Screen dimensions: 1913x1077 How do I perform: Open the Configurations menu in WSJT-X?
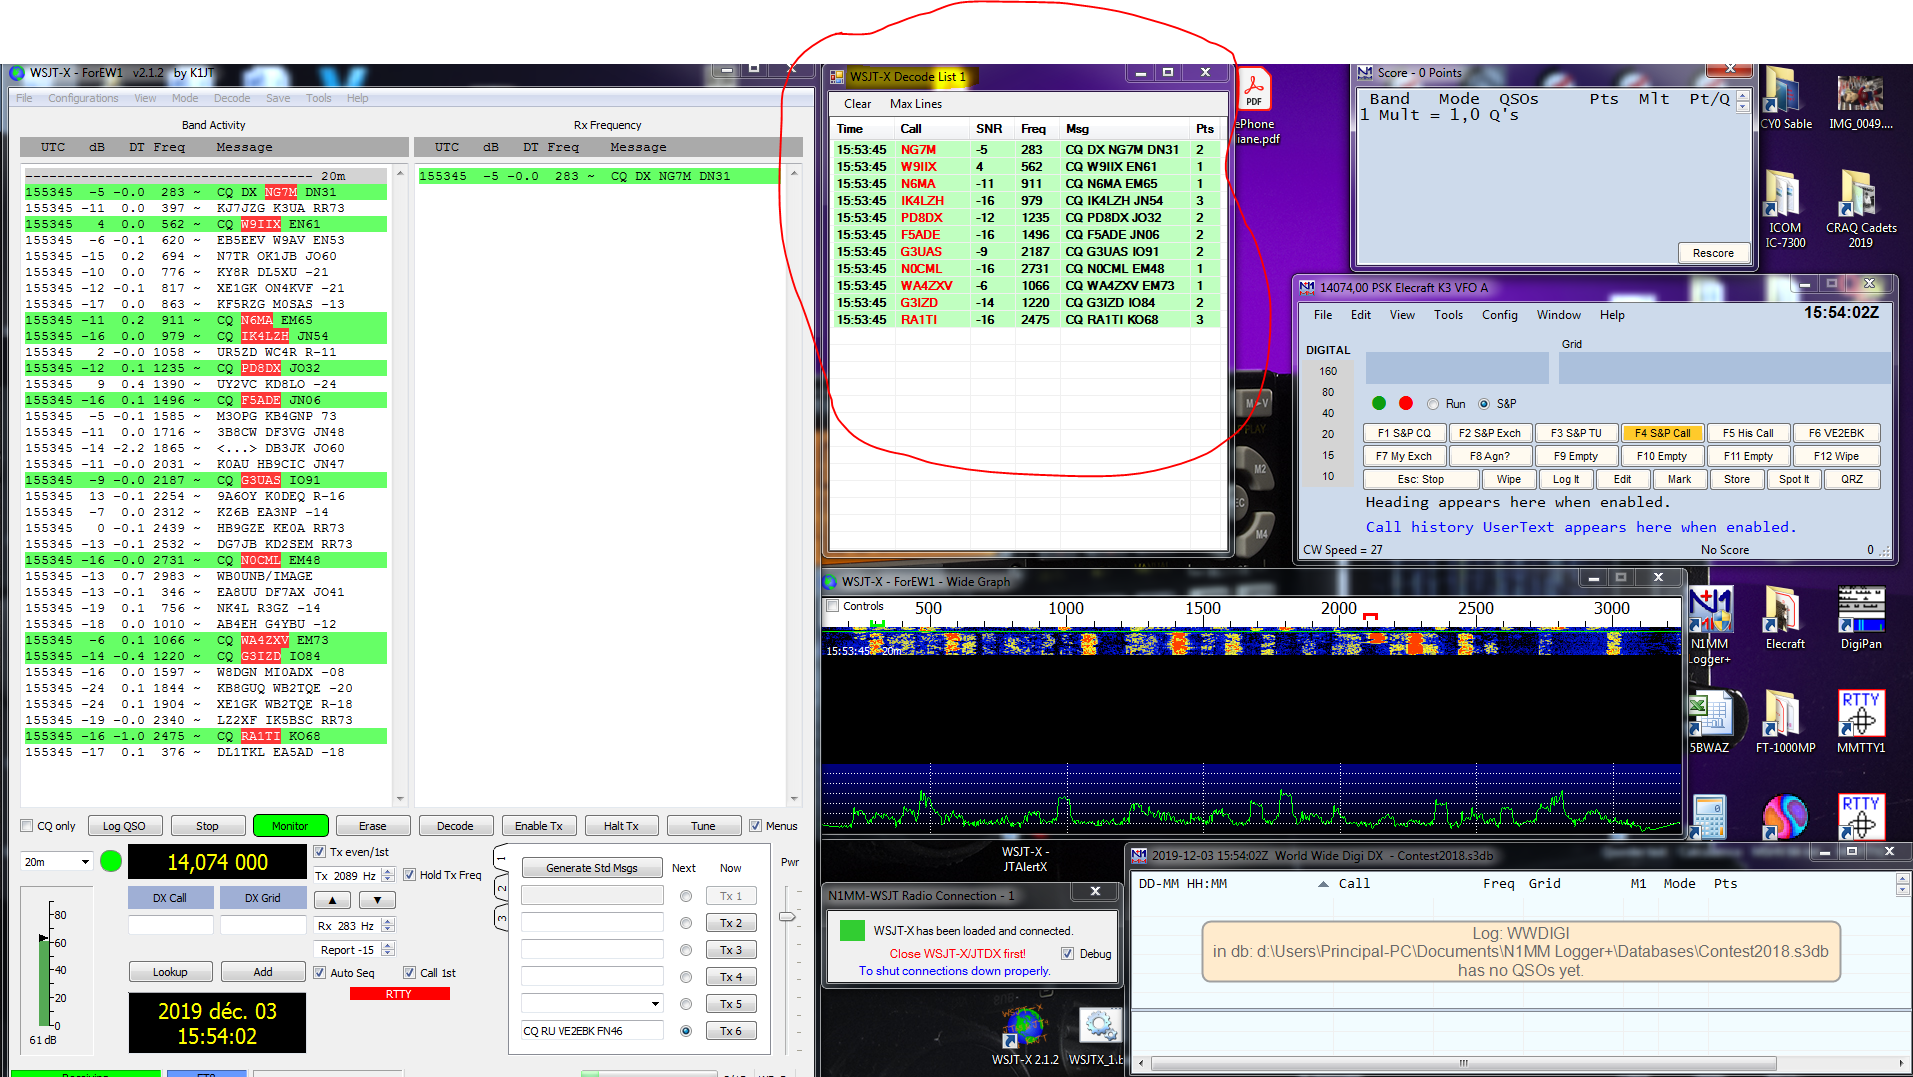(83, 98)
